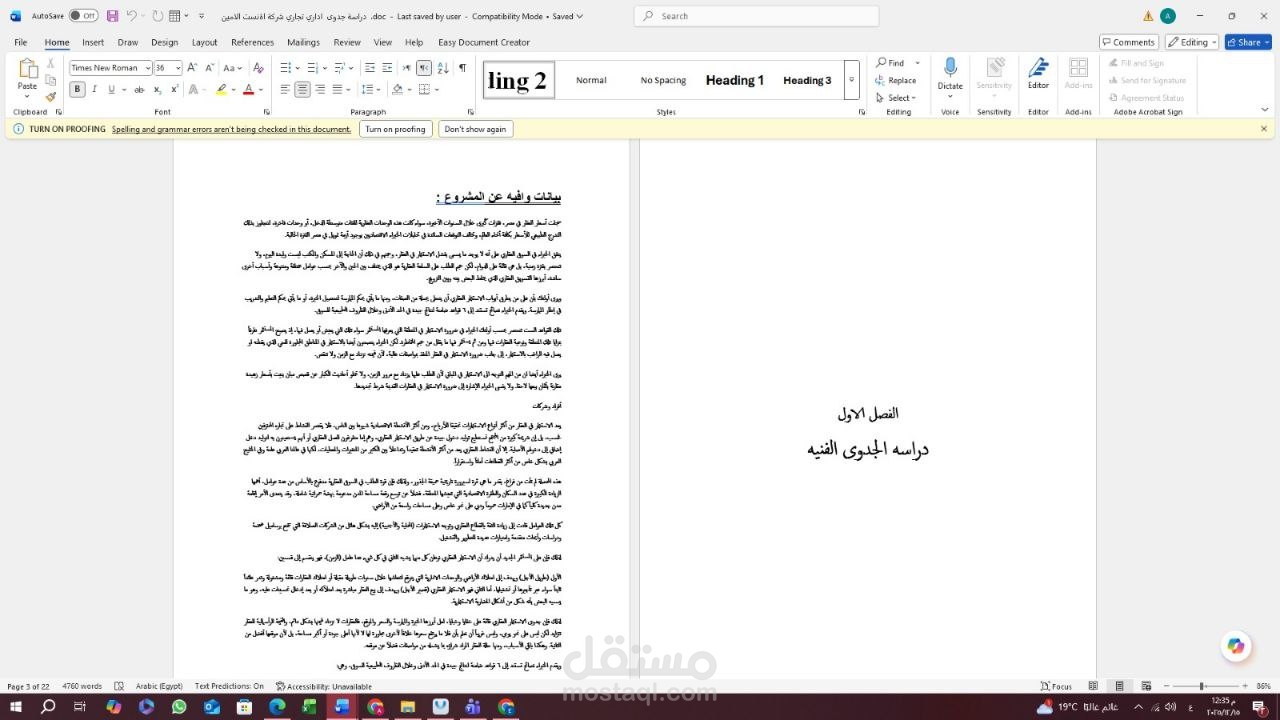Undo the last action
Screen dimensions: 1280x720
click(x=131, y=16)
